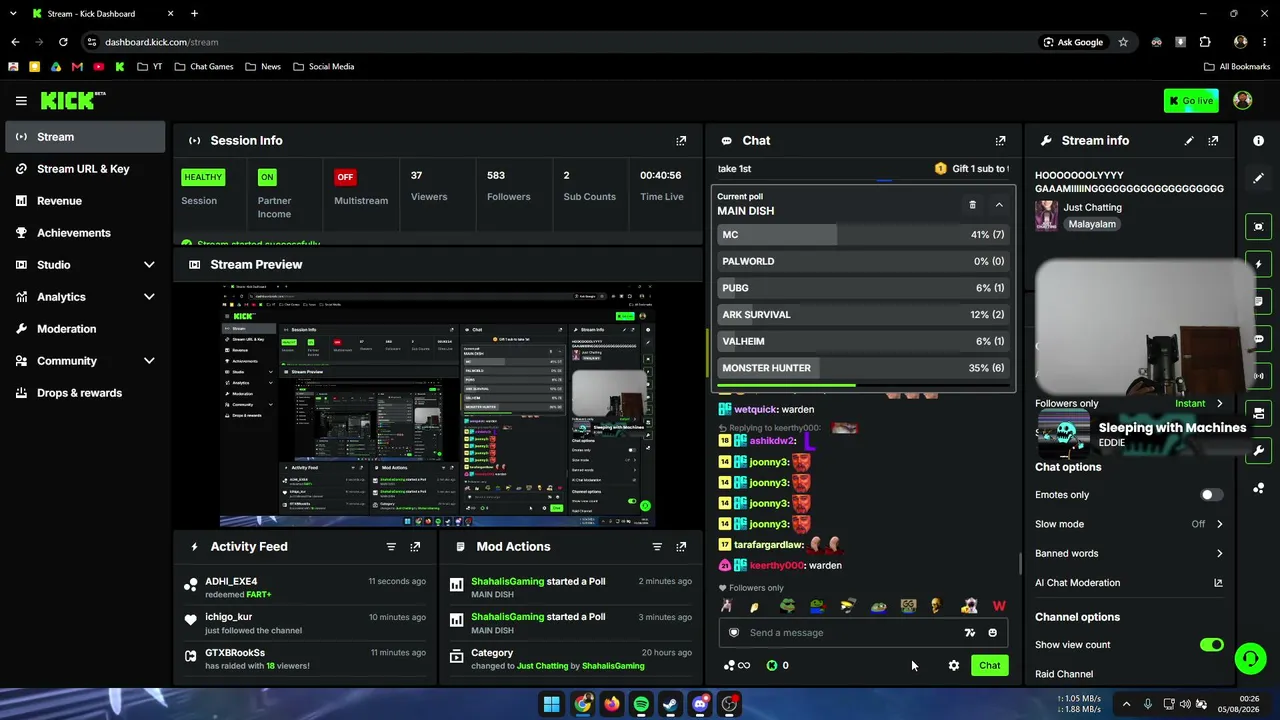Image resolution: width=1280 pixels, height=720 pixels.
Task: Toggle the Emotes only switch
Action: tap(1211, 495)
